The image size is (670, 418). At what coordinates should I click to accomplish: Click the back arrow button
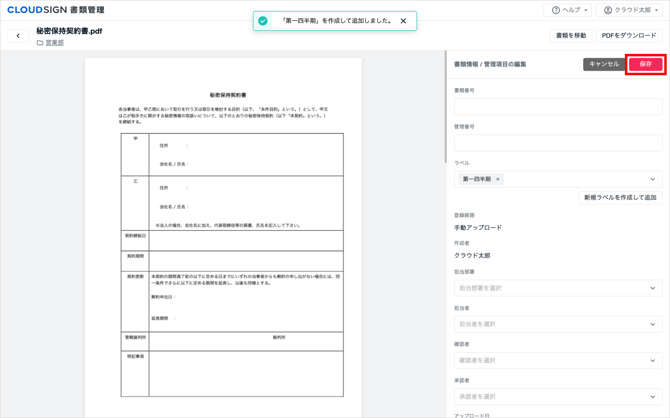point(18,36)
